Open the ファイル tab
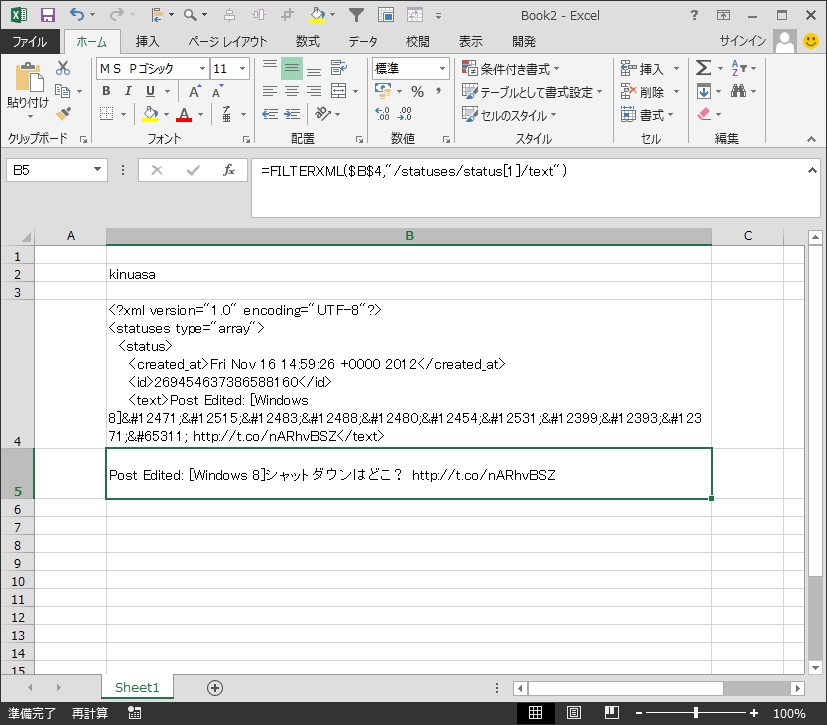 tap(30, 41)
